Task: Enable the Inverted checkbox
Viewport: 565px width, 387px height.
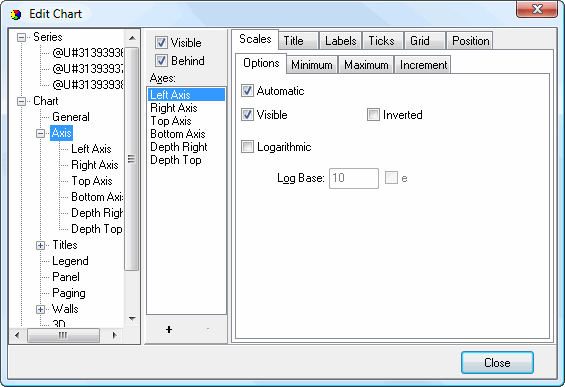Action: 373,115
